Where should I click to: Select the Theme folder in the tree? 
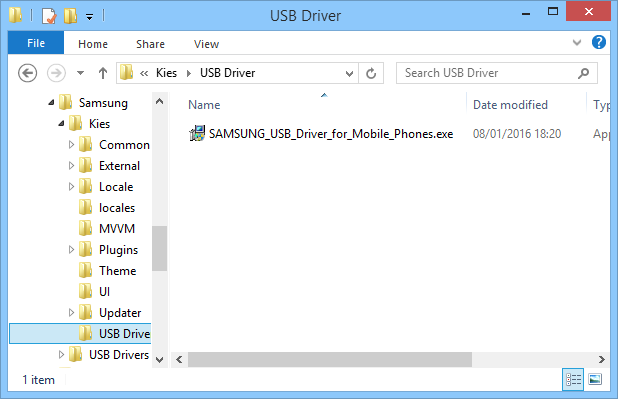pyautogui.click(x=117, y=270)
